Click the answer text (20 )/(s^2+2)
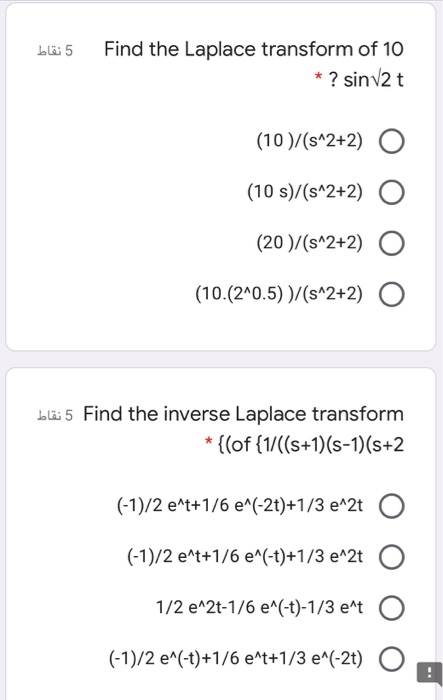 309,242
